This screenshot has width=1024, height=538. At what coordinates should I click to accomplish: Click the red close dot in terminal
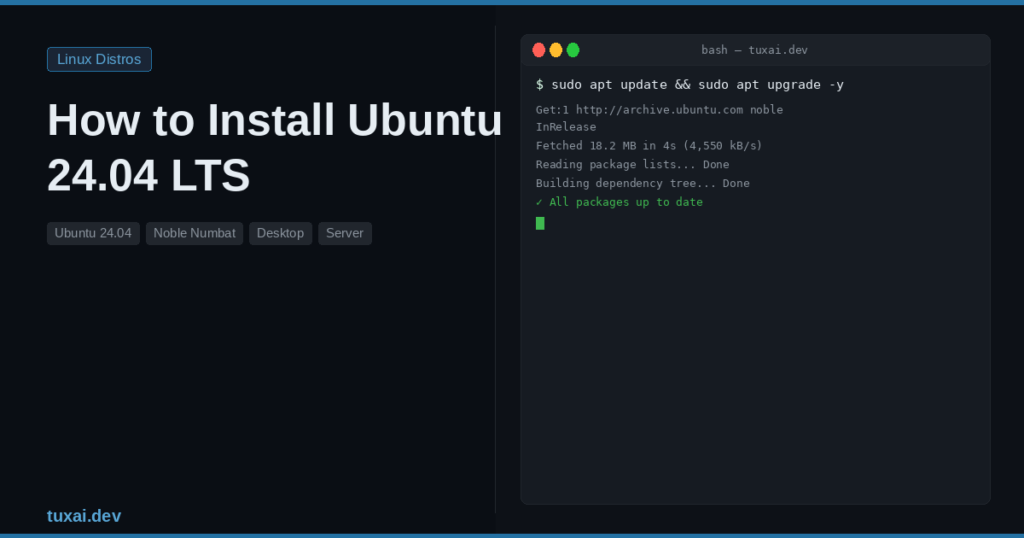click(539, 50)
